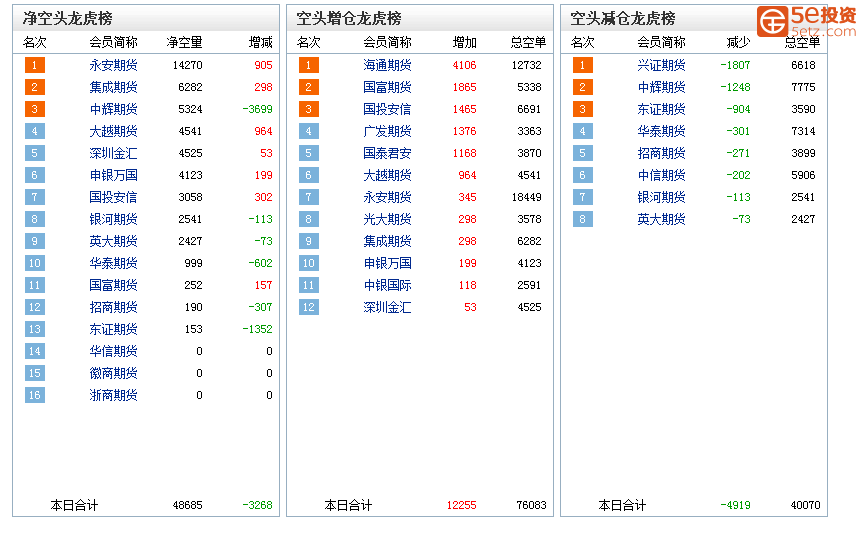Viewport: 864px width, 544px height.
Task: Select 国投安信 in 空头增仓龙虎榜
Action: point(387,109)
